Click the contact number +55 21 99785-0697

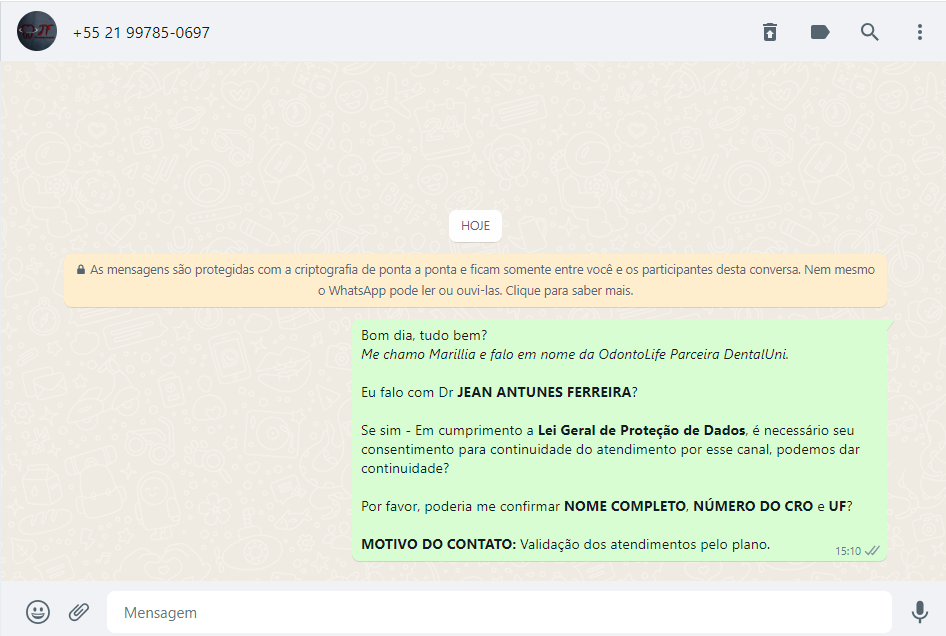click(141, 33)
